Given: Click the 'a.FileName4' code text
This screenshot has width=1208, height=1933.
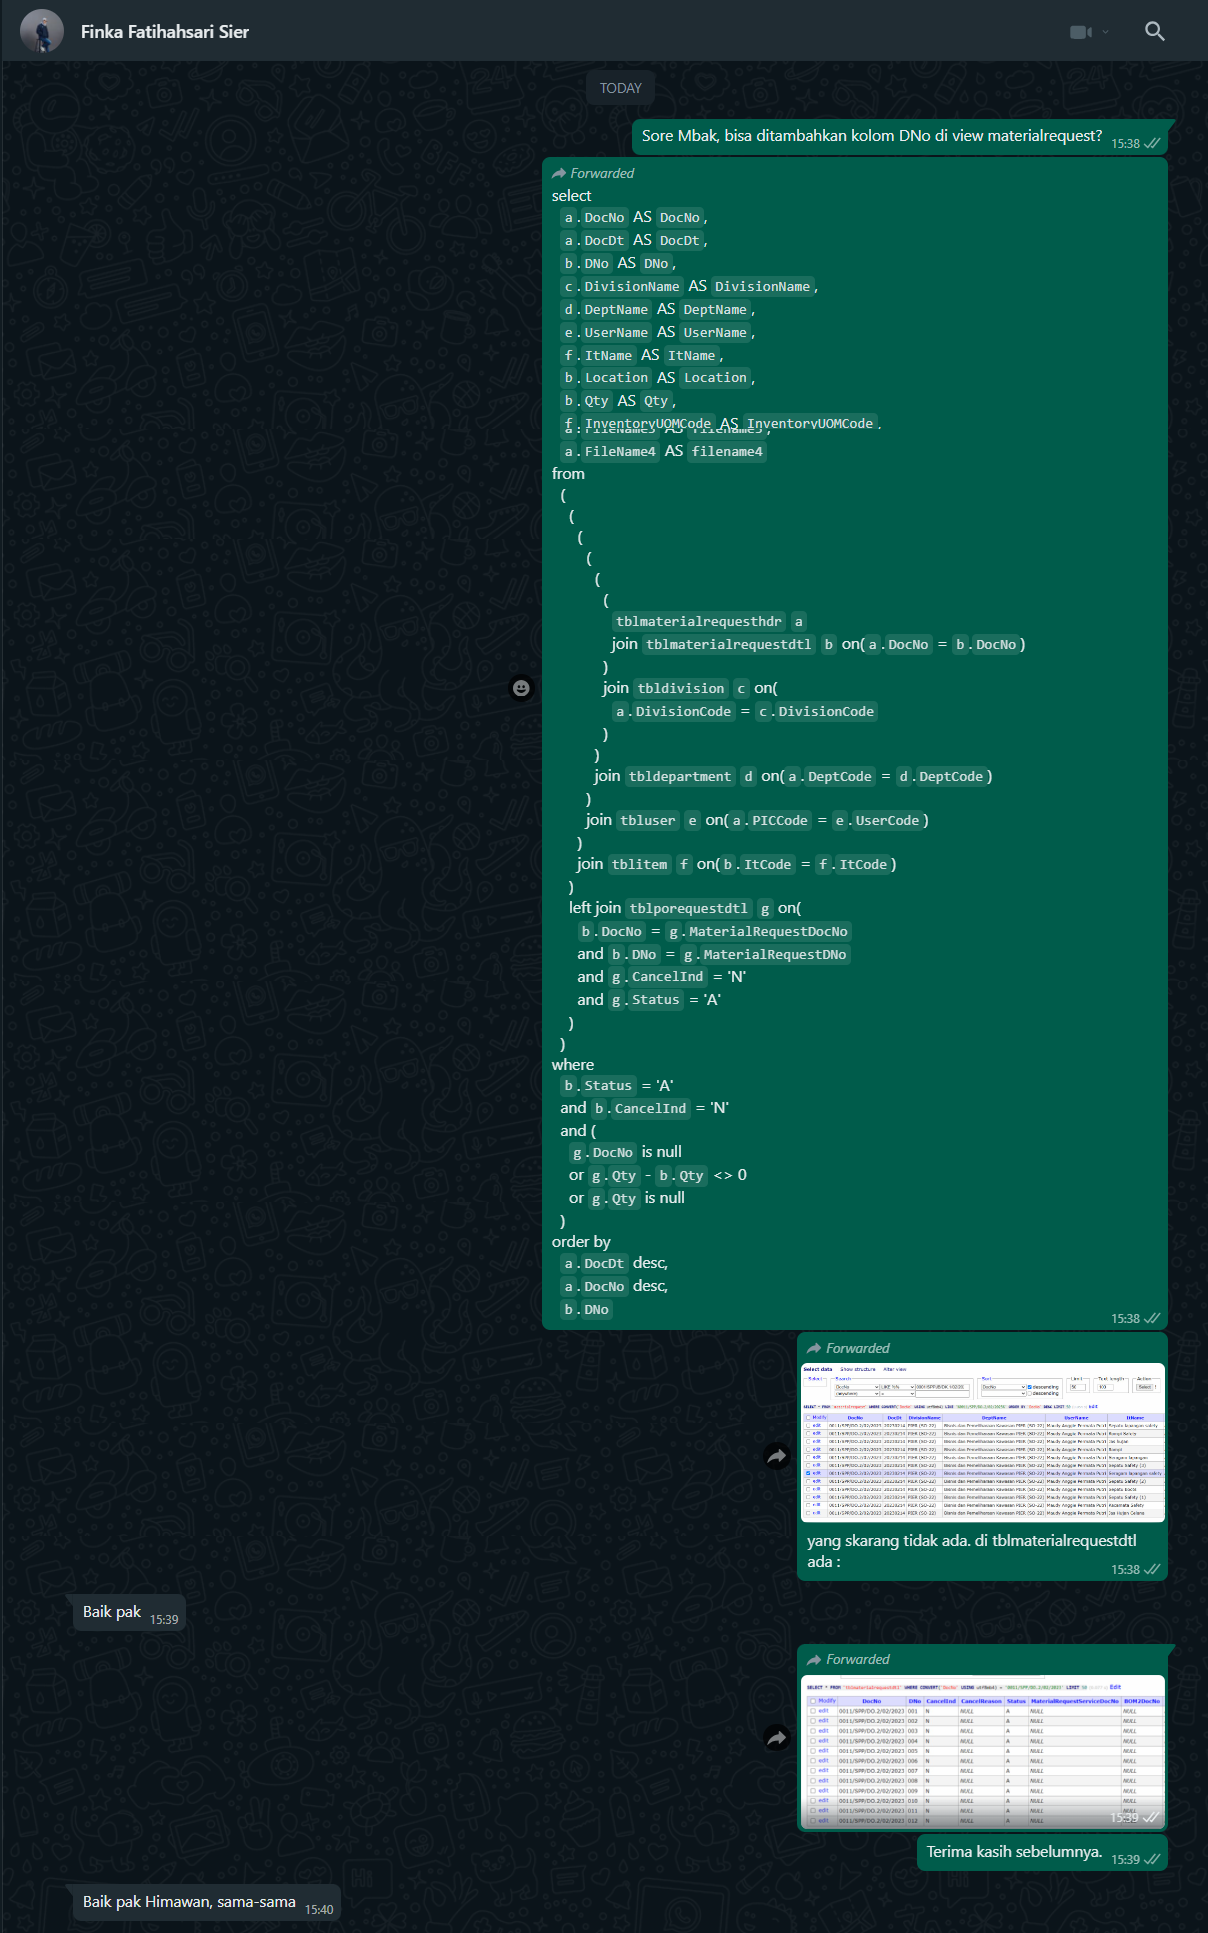Looking at the screenshot, I should point(610,452).
